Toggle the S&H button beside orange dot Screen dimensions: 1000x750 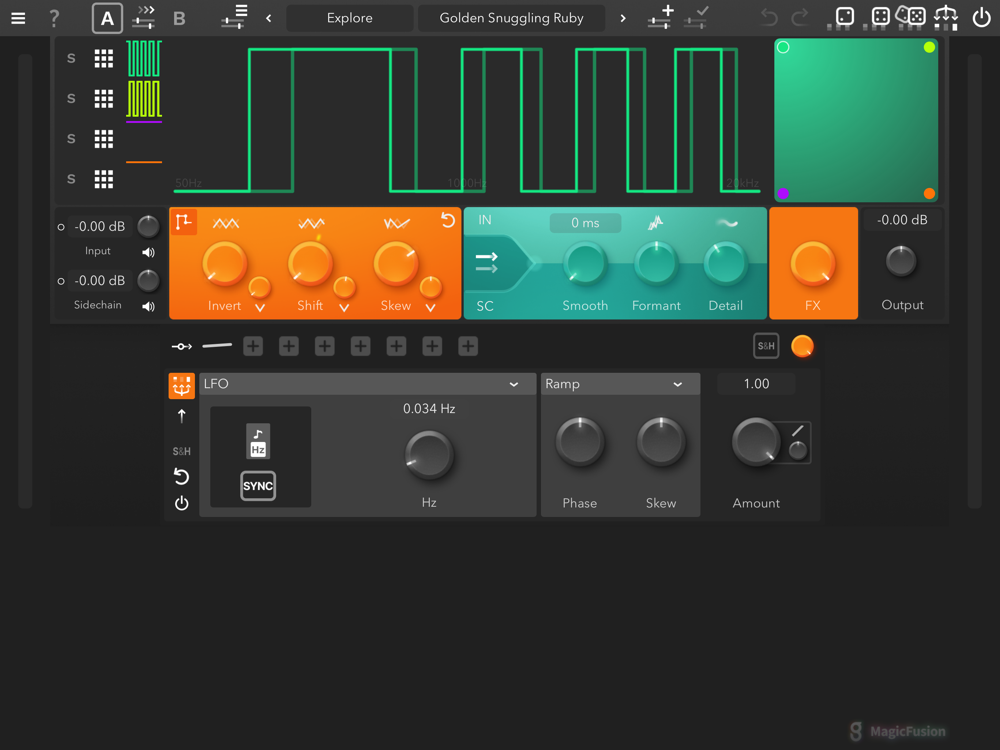pos(766,346)
